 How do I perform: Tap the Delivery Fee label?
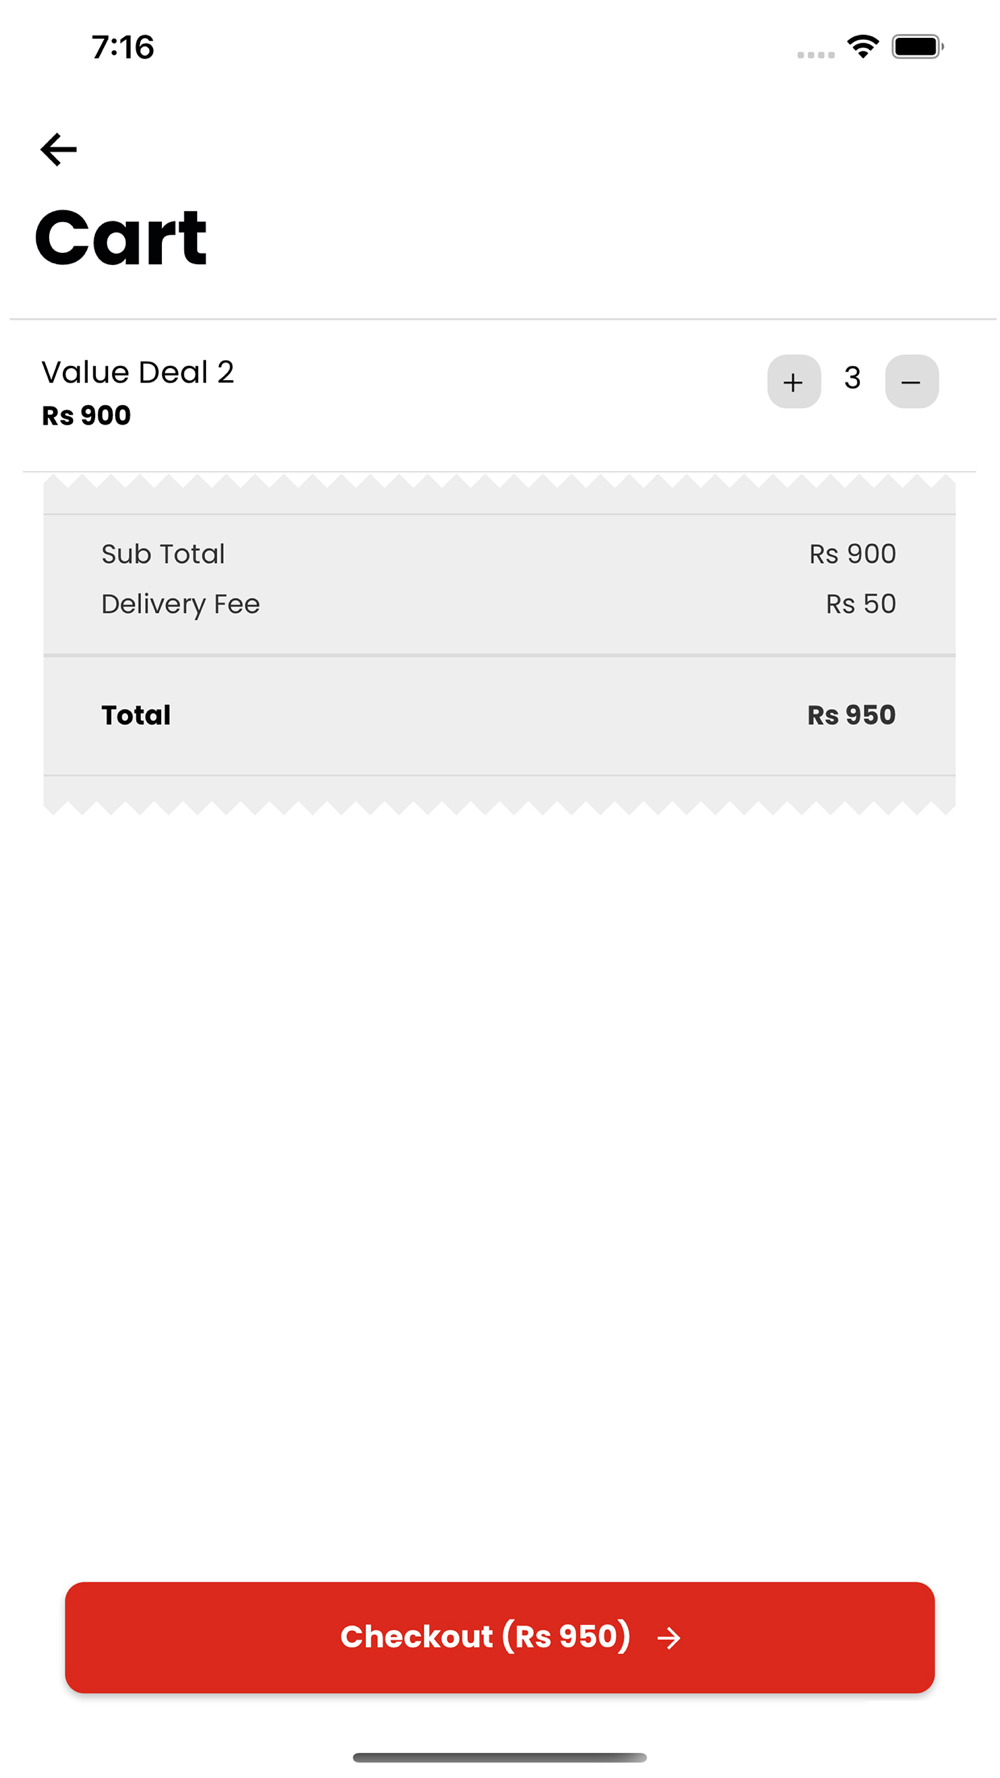pos(181,604)
